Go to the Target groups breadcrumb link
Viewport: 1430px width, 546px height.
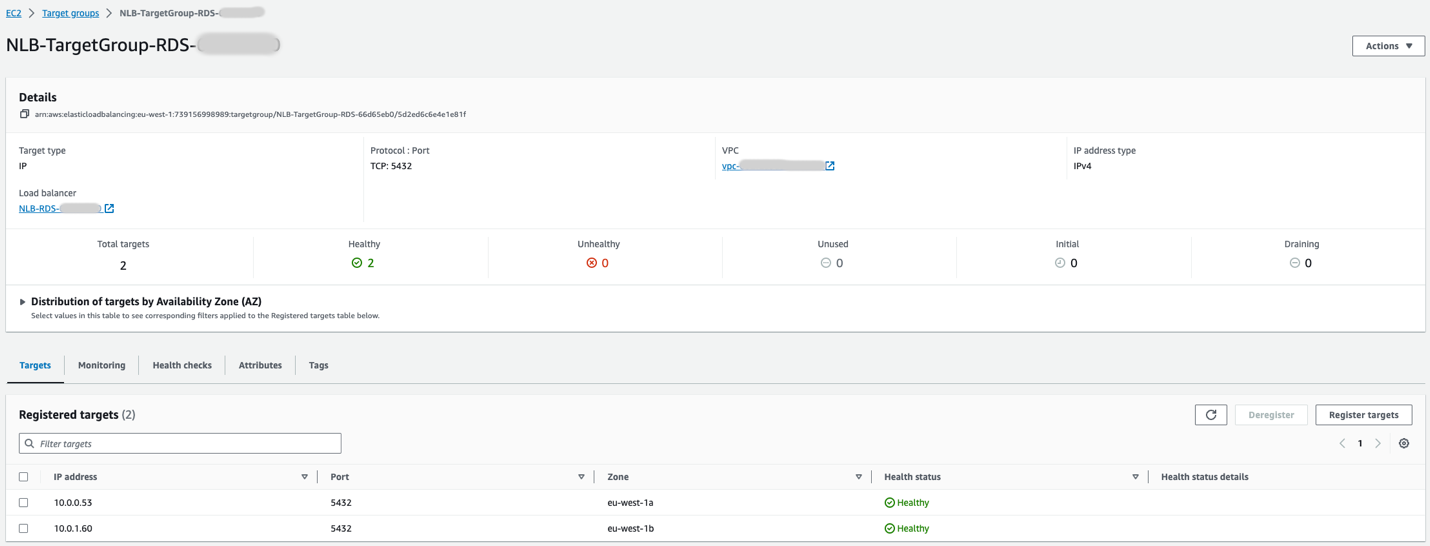click(70, 13)
